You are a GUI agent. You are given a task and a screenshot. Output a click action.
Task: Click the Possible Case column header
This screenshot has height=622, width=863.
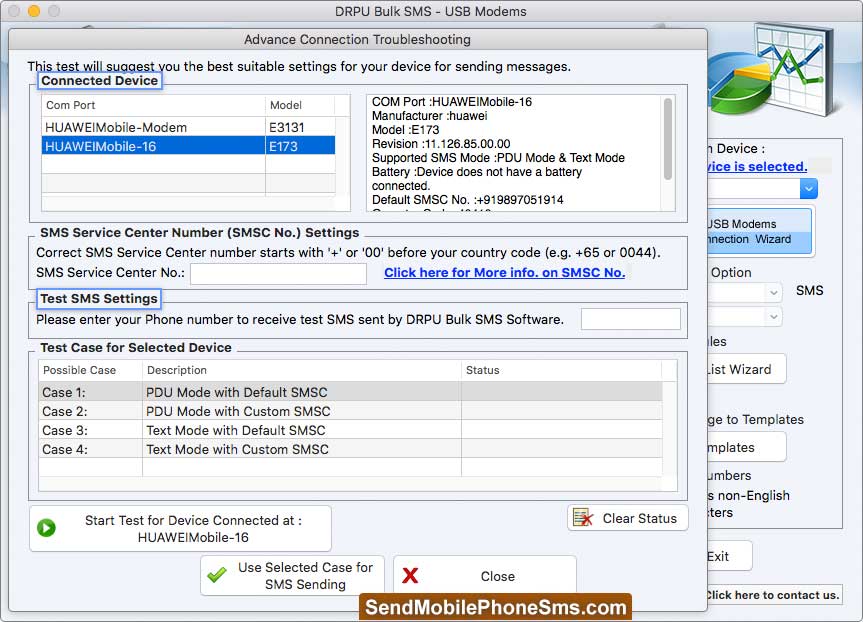tap(90, 370)
